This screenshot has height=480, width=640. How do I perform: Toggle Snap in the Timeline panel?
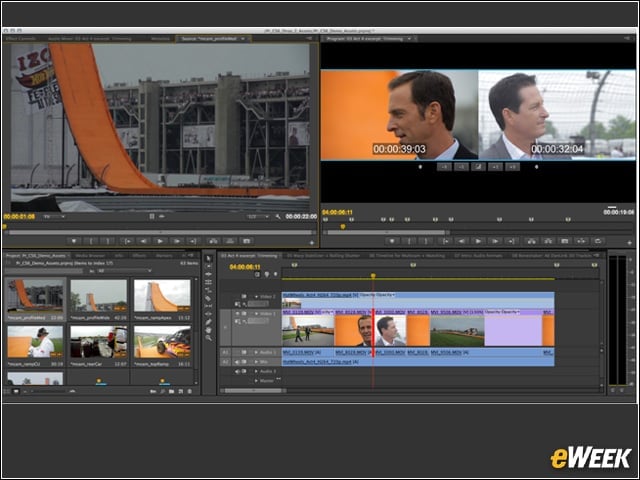pyautogui.click(x=258, y=275)
